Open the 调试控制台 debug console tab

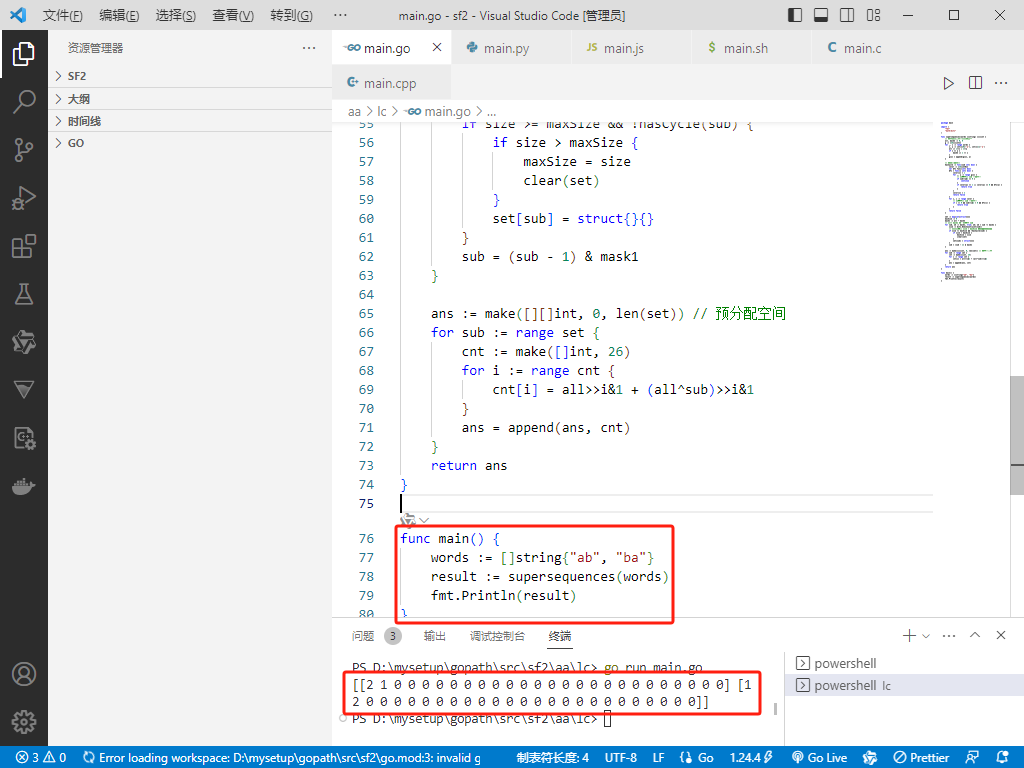point(497,636)
